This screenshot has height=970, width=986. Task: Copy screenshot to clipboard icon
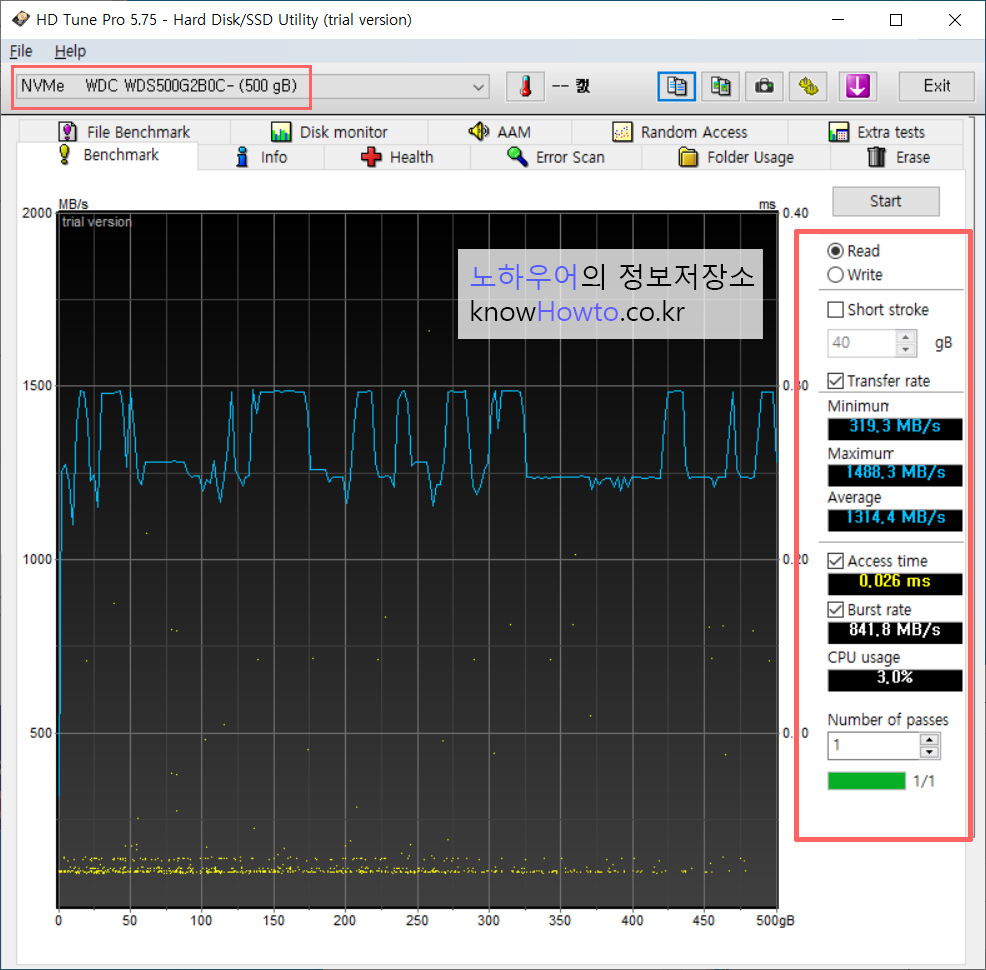point(720,86)
